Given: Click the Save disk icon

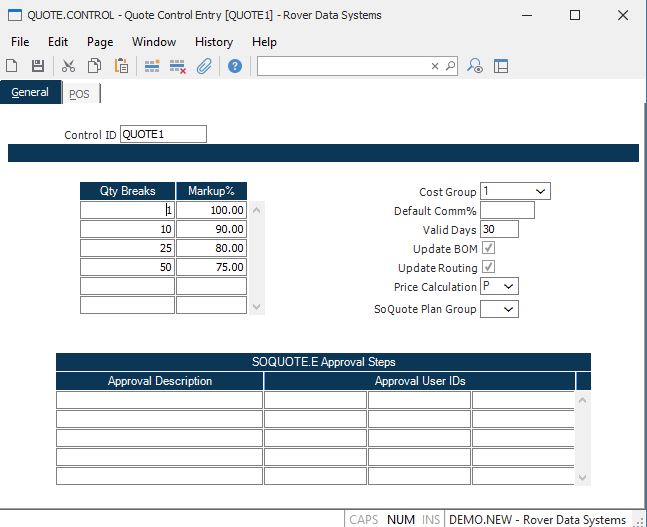Looking at the screenshot, I should [x=37, y=66].
